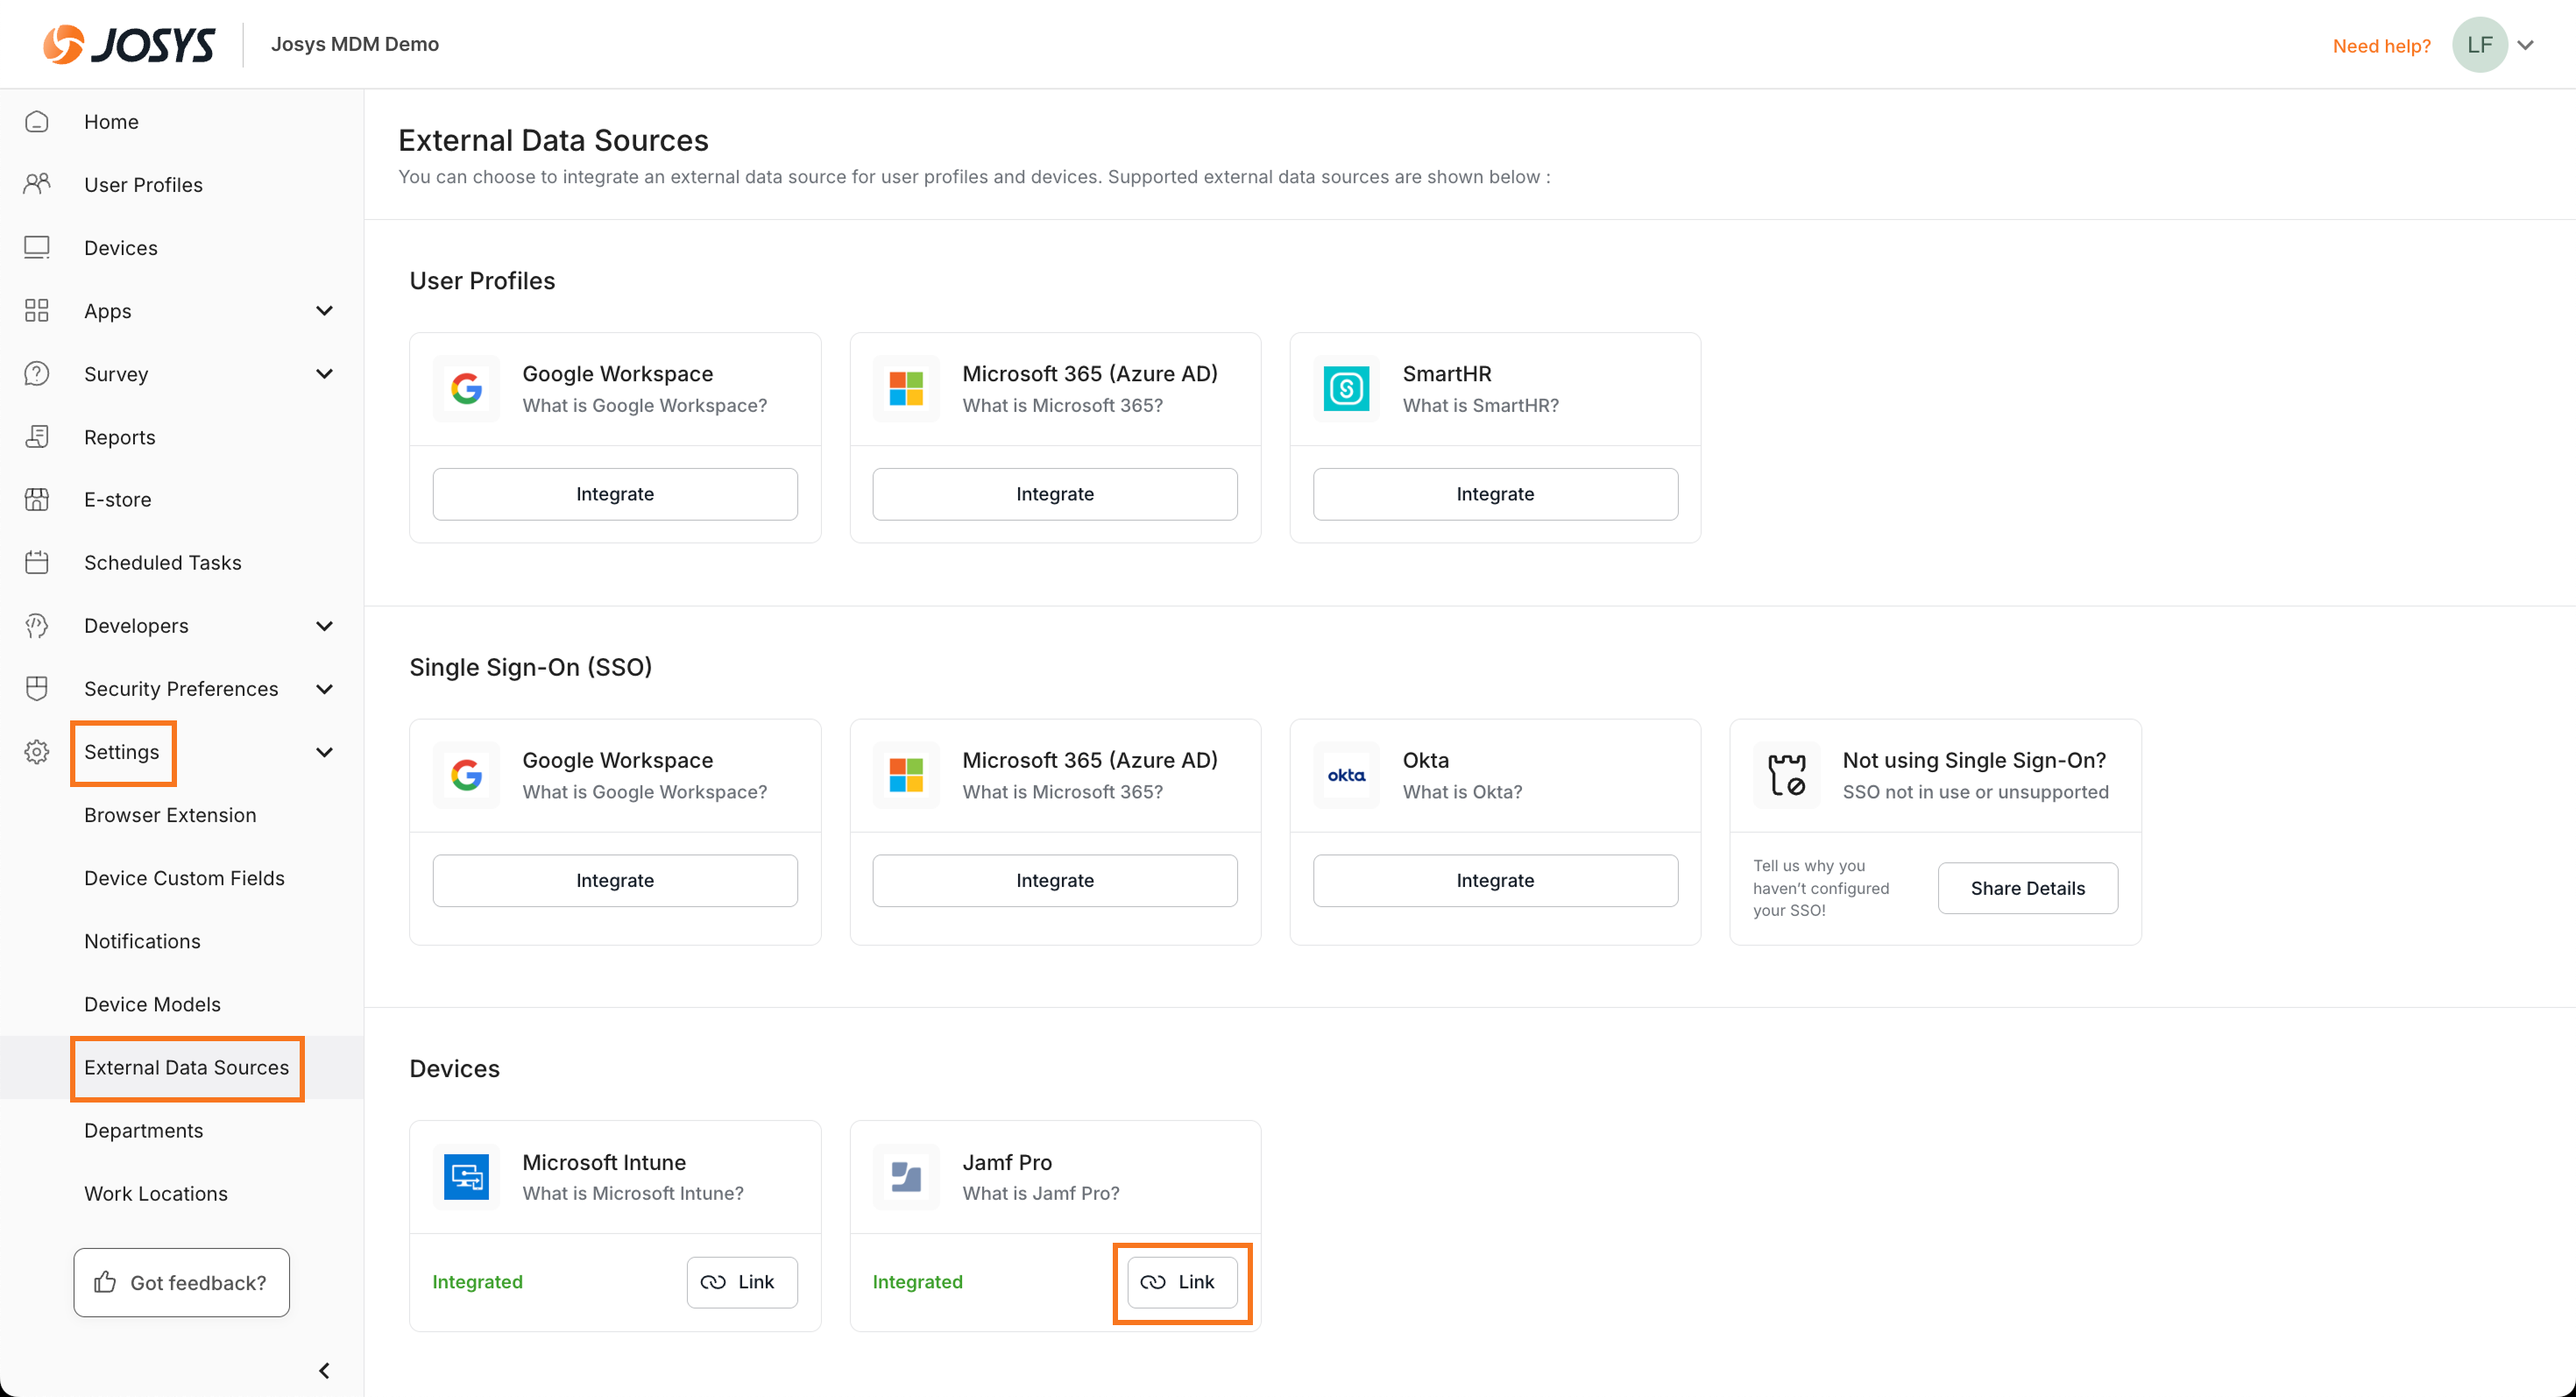Click the Okta logo in SSO section
The image size is (2576, 1397).
pos(1346,775)
